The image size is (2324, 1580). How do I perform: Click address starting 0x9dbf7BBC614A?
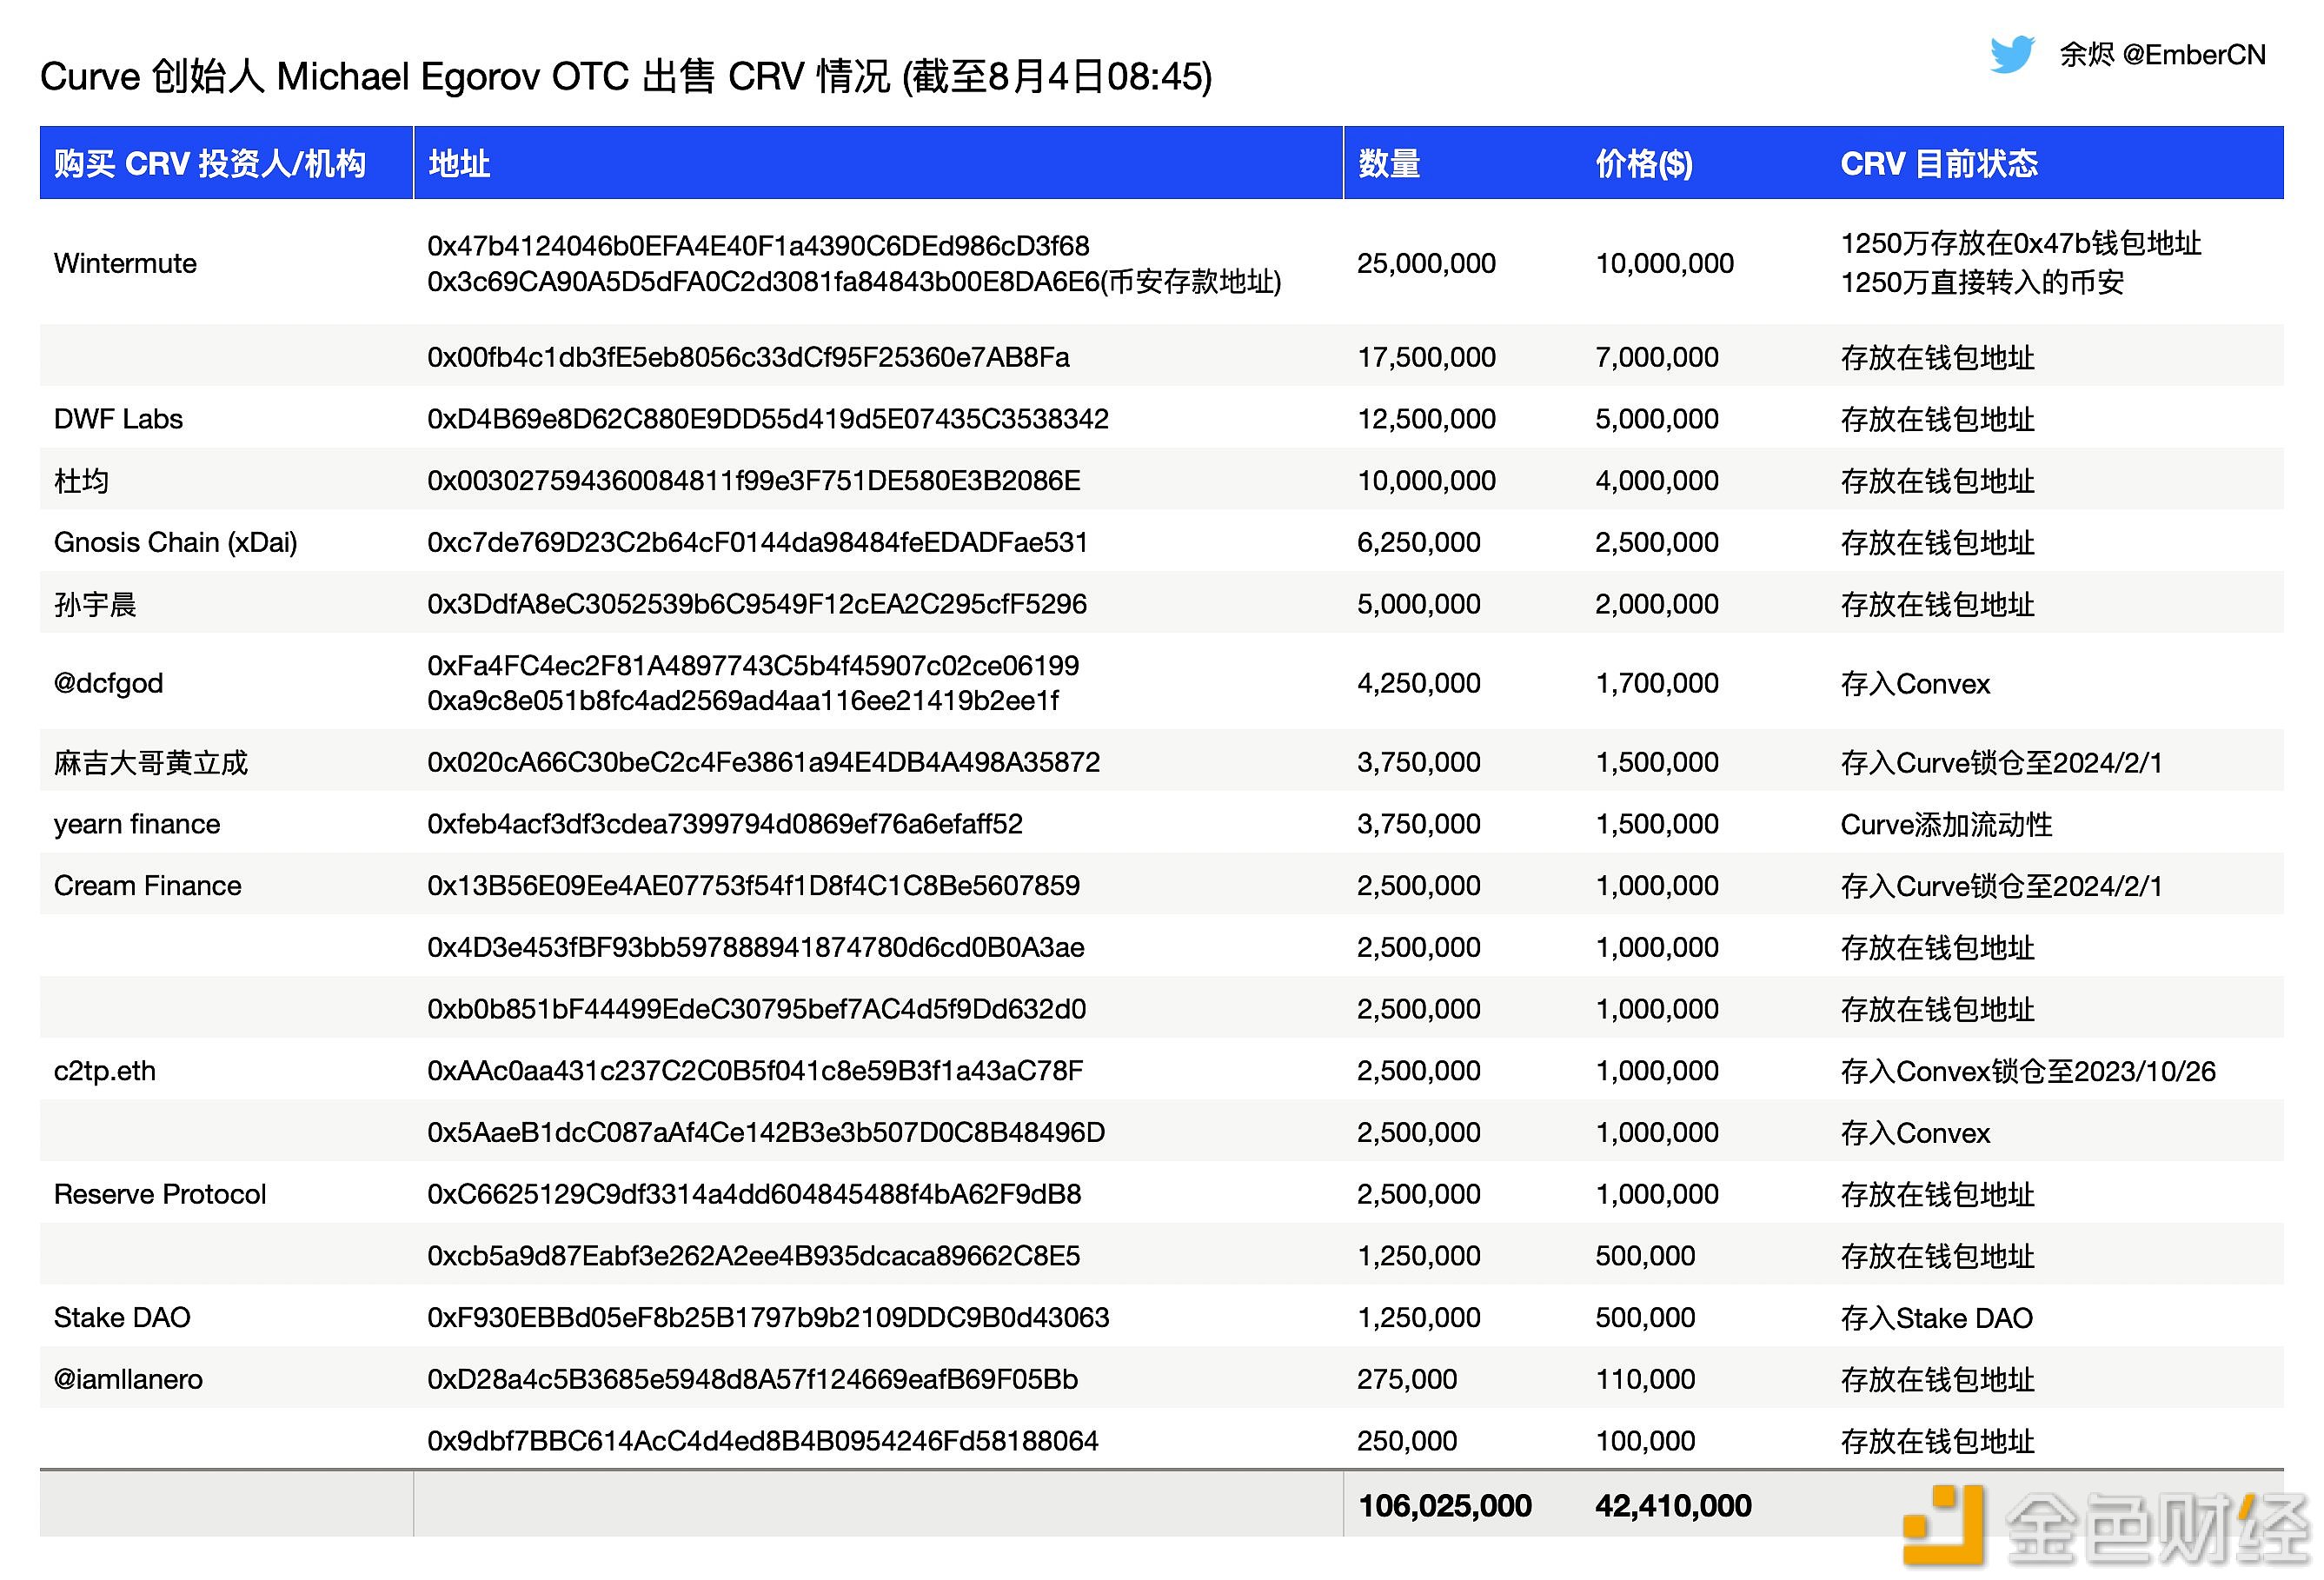click(762, 1442)
